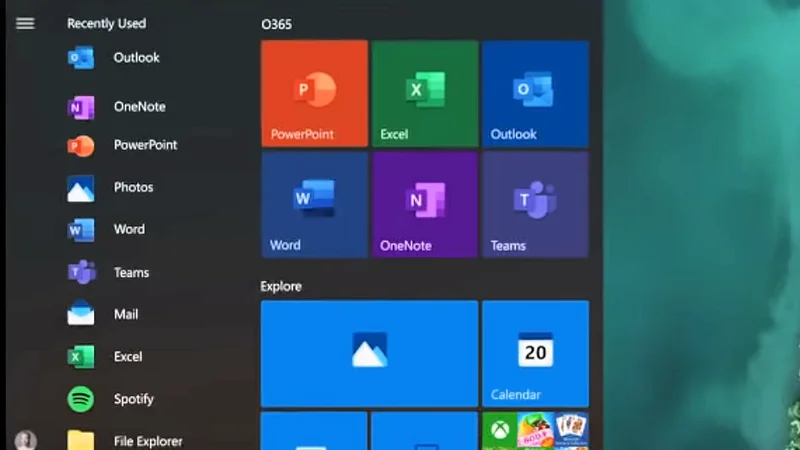Launch Excel from Recently Used list
Screen dimensions: 800x450
coord(105,357)
